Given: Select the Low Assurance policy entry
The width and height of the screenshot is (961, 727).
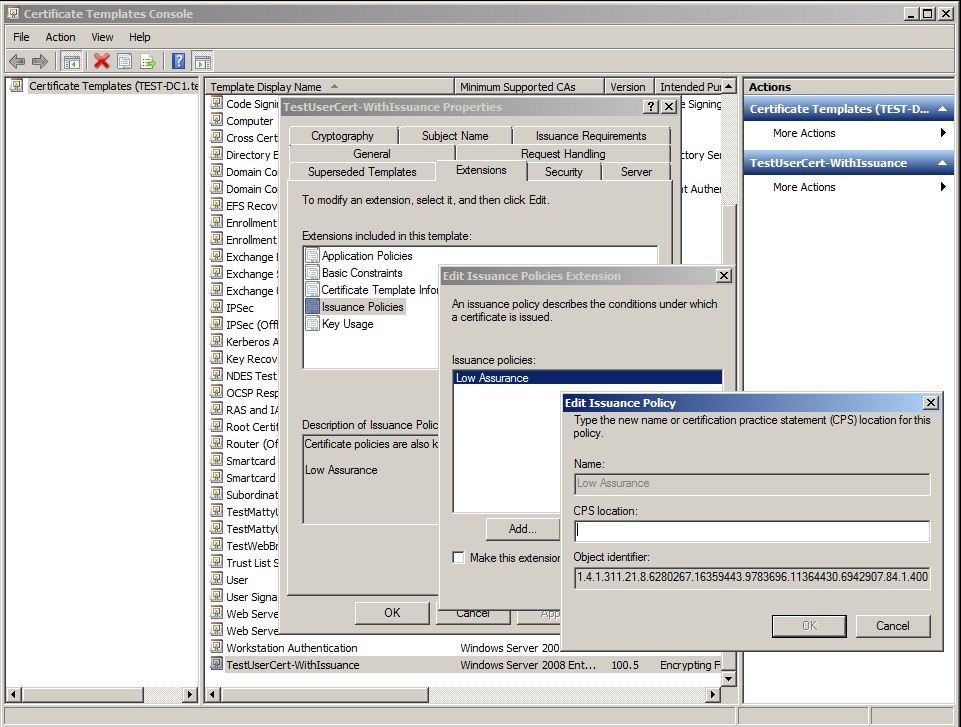Looking at the screenshot, I should coord(492,378).
